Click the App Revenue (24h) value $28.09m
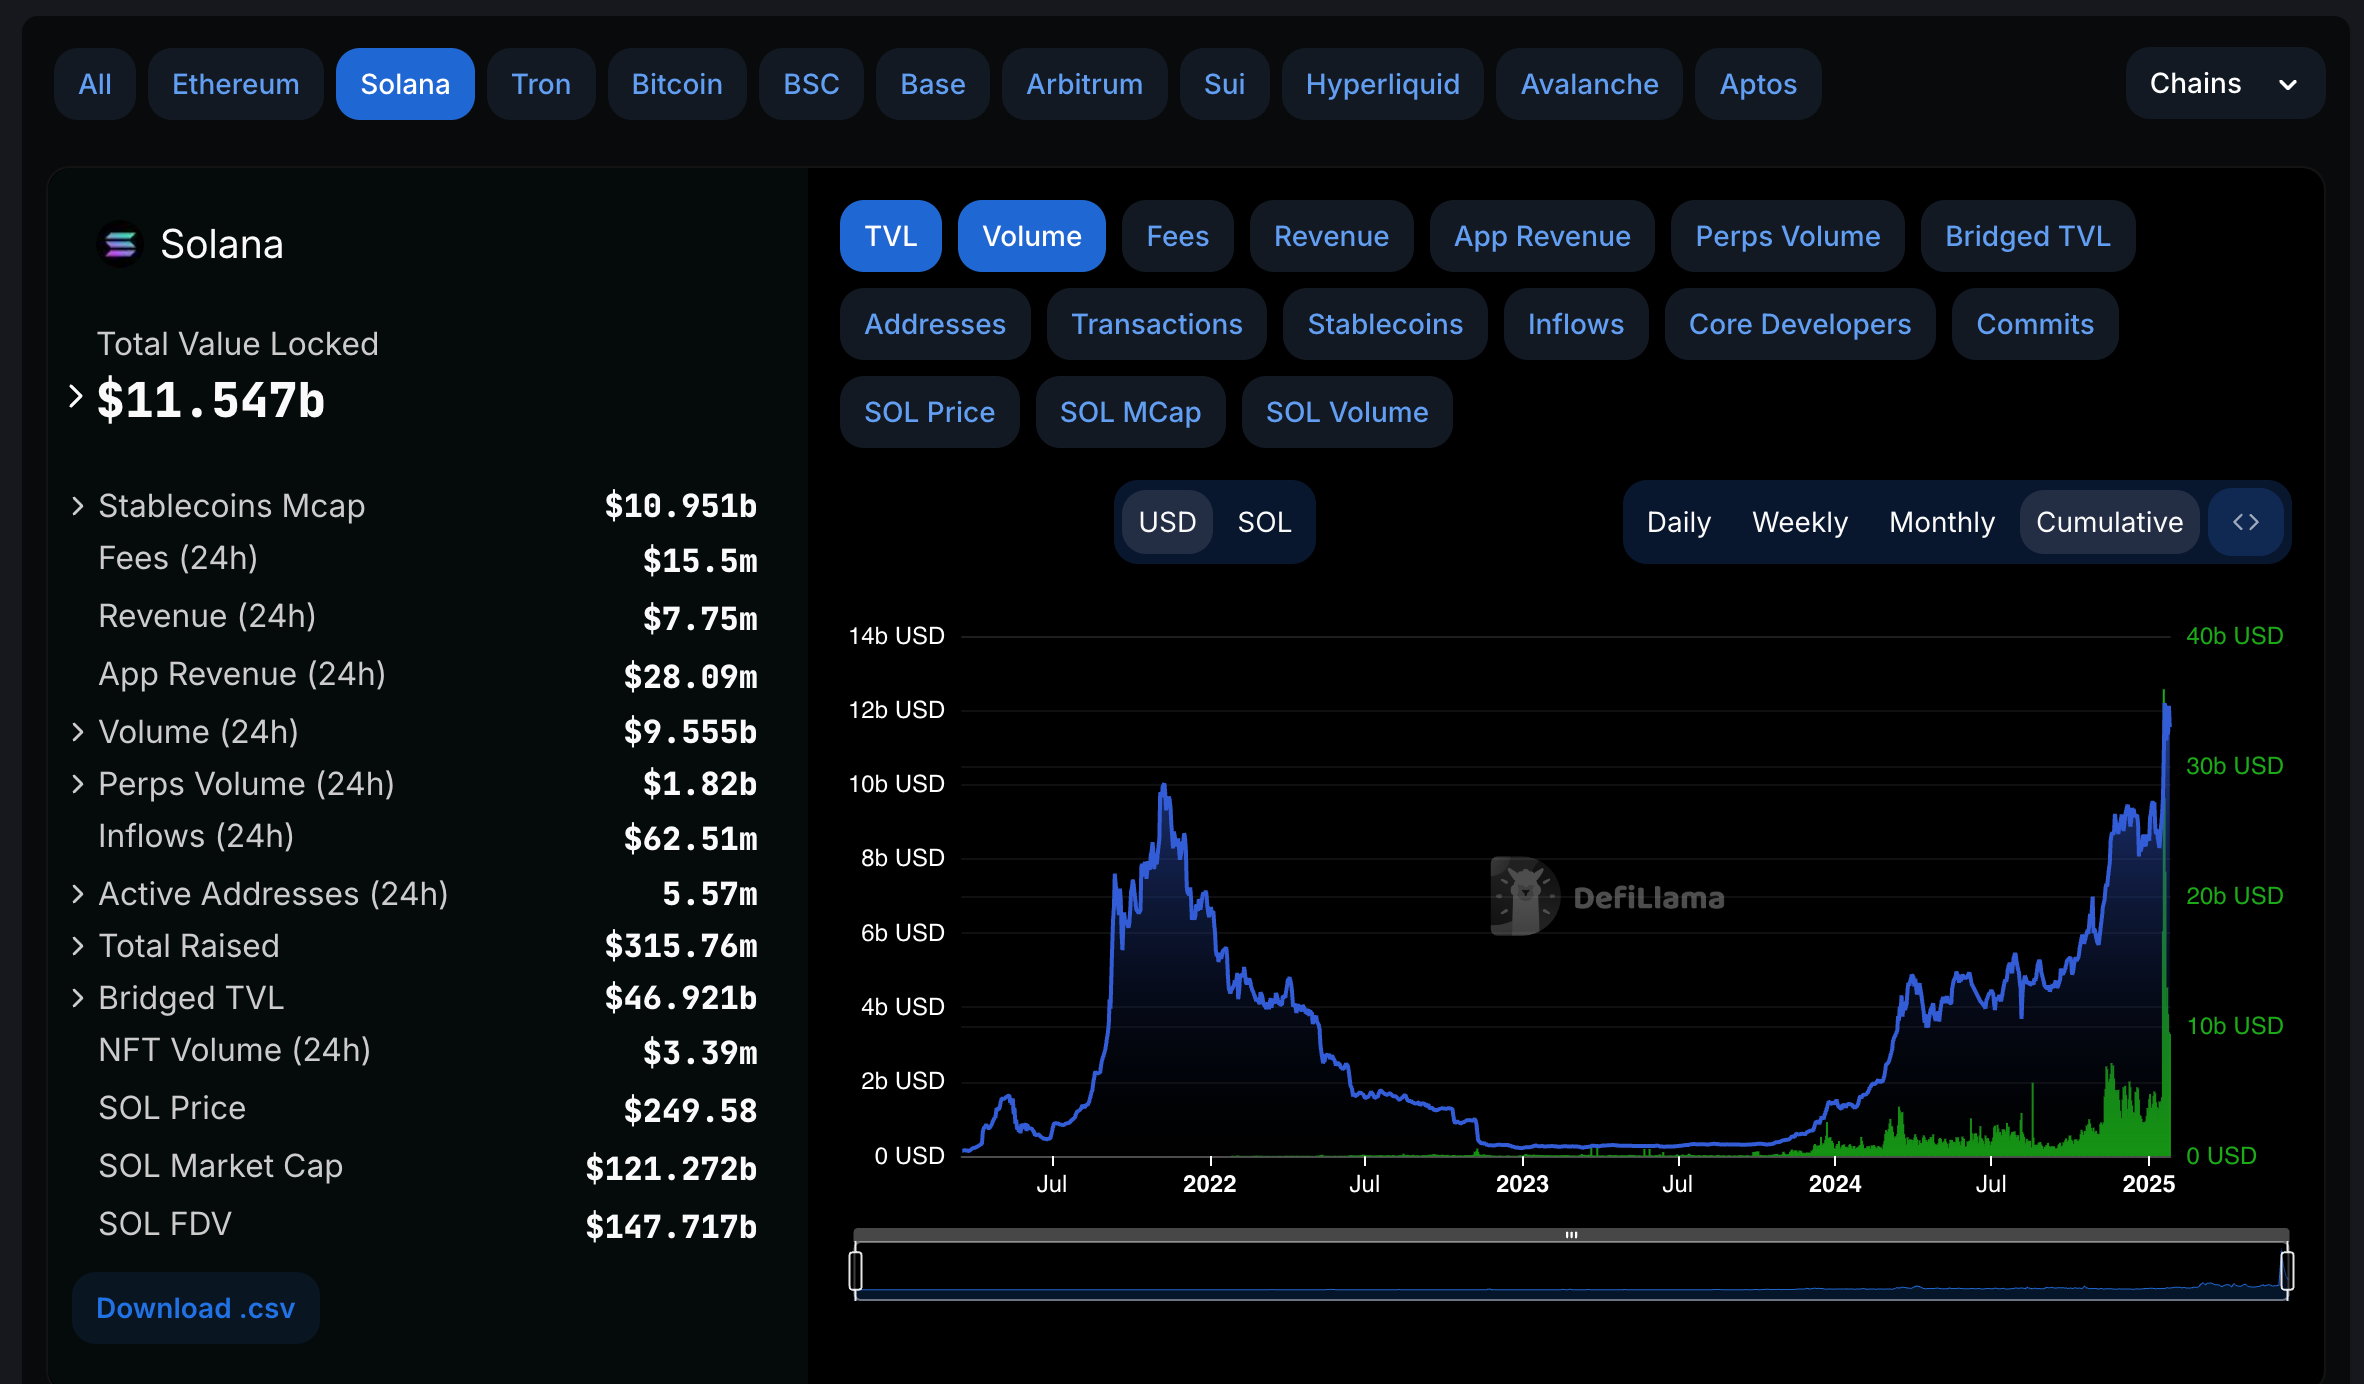This screenshot has height=1384, width=2364. [690, 676]
